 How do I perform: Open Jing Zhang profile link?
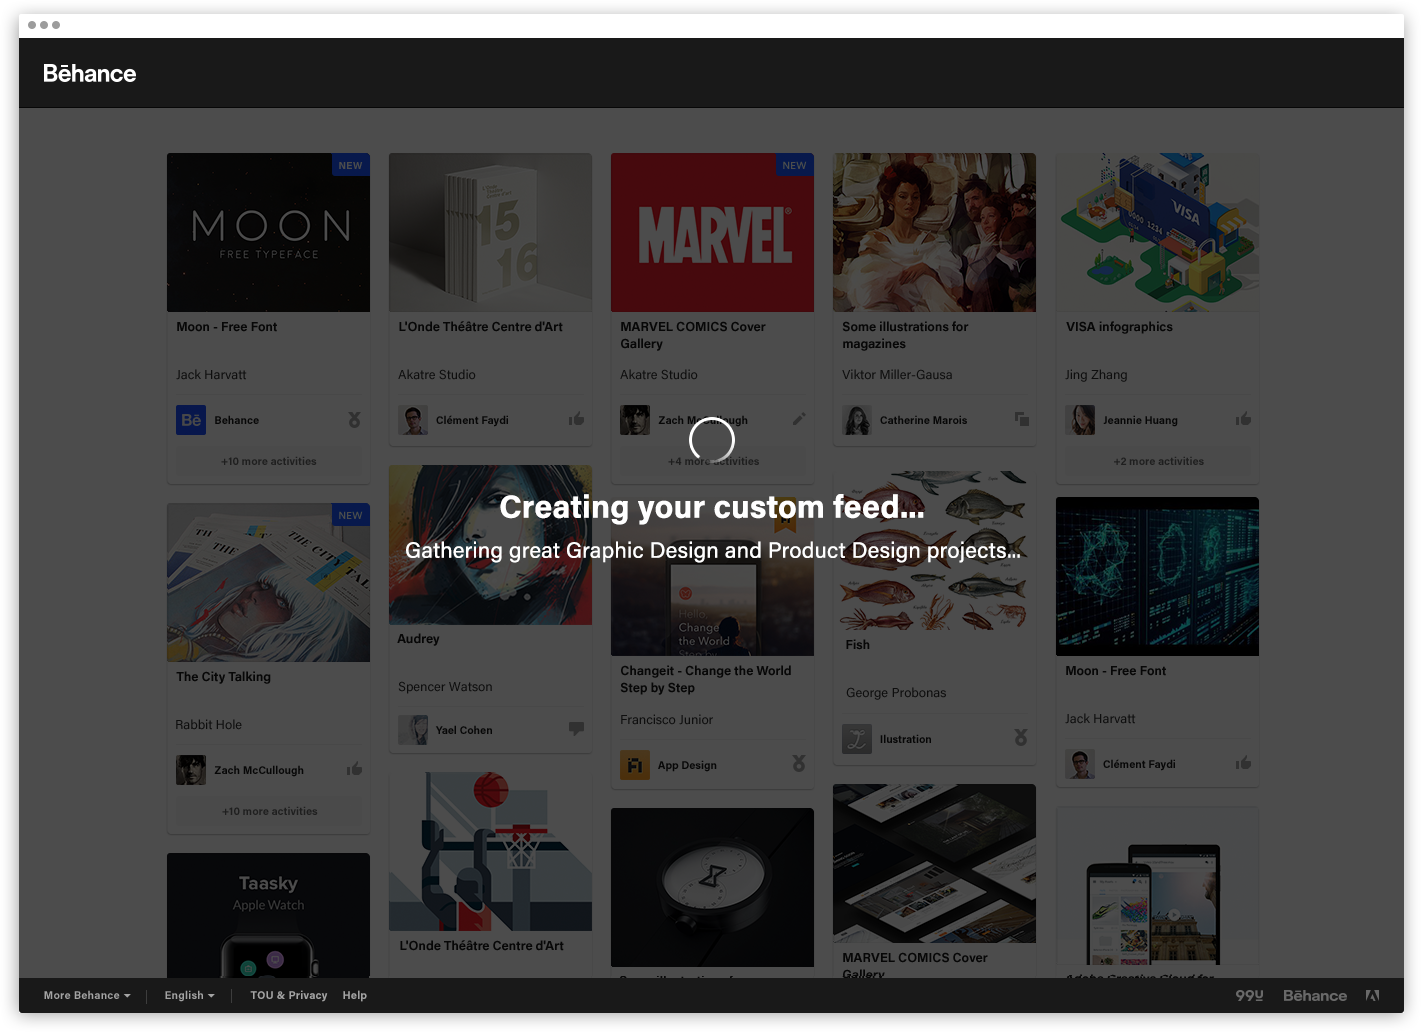coord(1096,375)
